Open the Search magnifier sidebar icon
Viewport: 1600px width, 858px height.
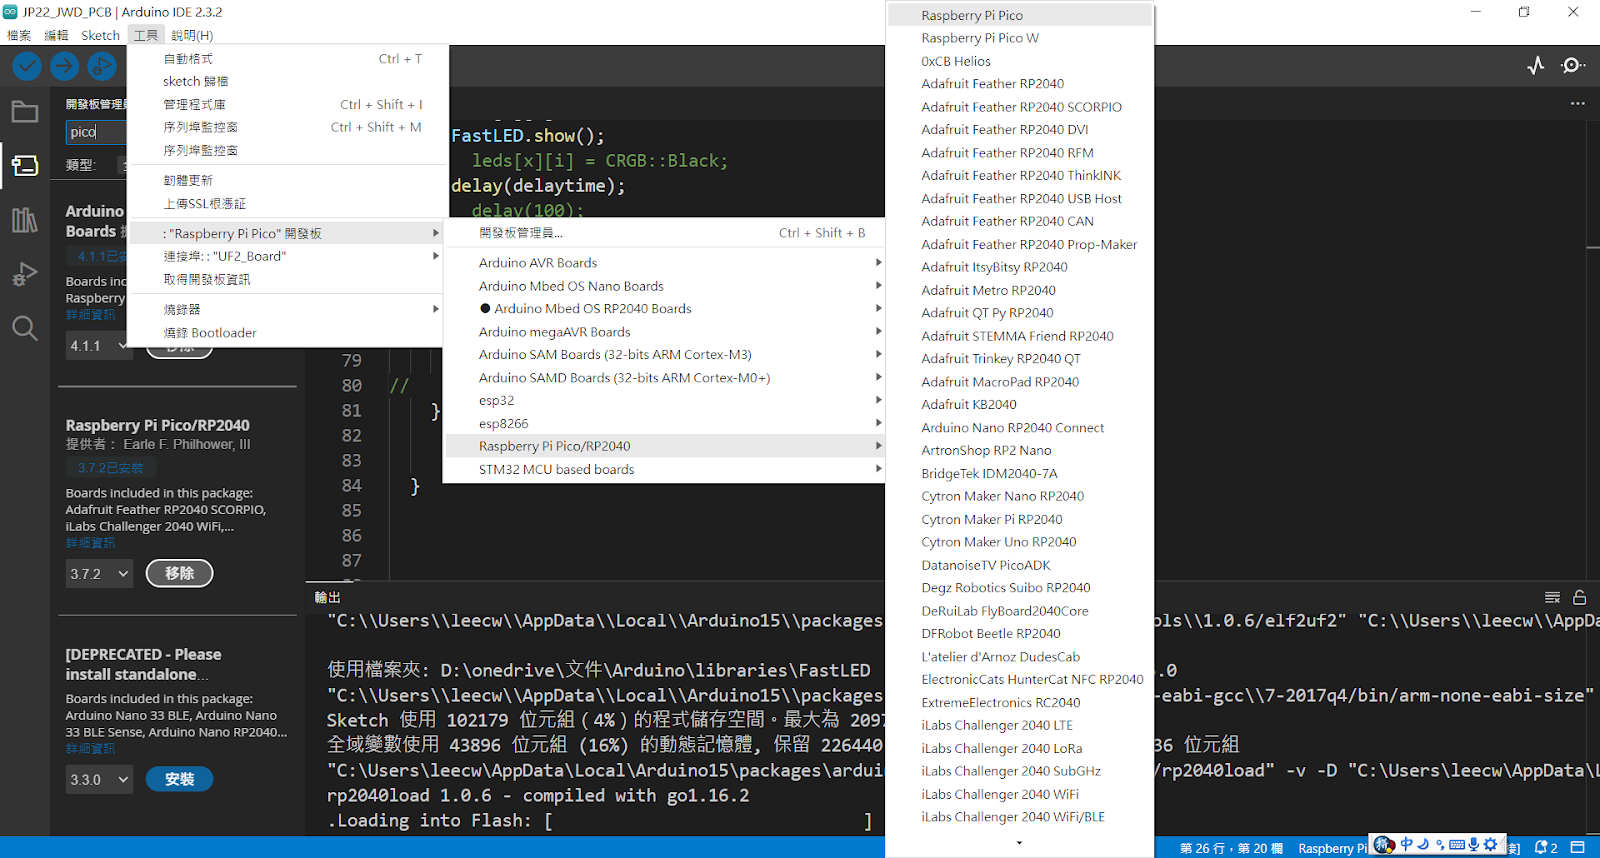(25, 328)
